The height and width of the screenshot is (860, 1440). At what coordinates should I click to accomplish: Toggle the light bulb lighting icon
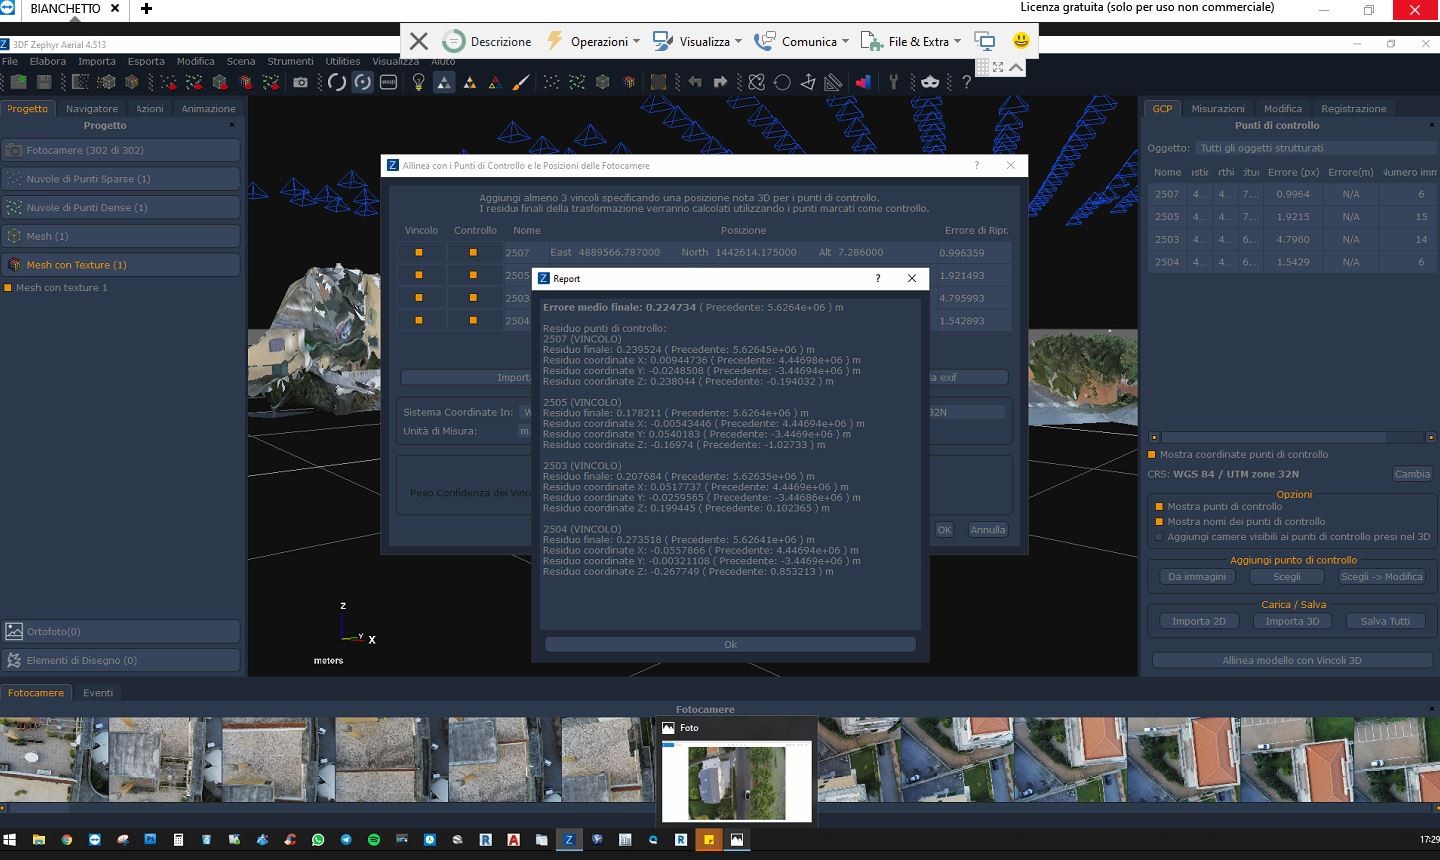pyautogui.click(x=418, y=82)
